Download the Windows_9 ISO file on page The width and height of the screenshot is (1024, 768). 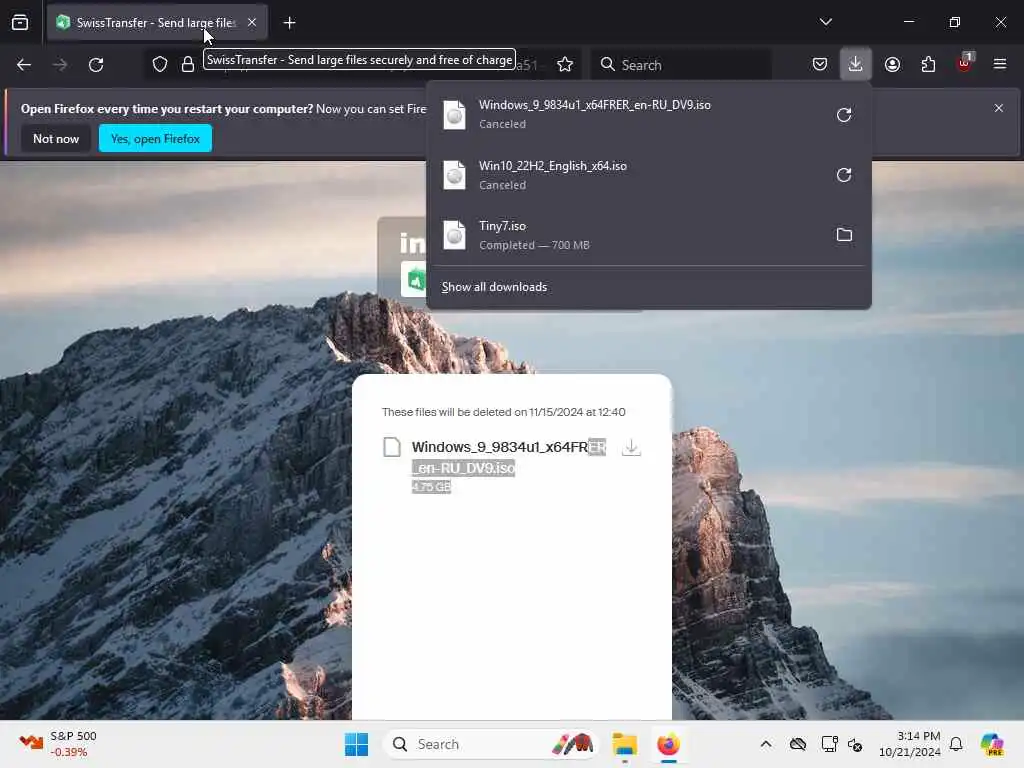tap(632, 448)
